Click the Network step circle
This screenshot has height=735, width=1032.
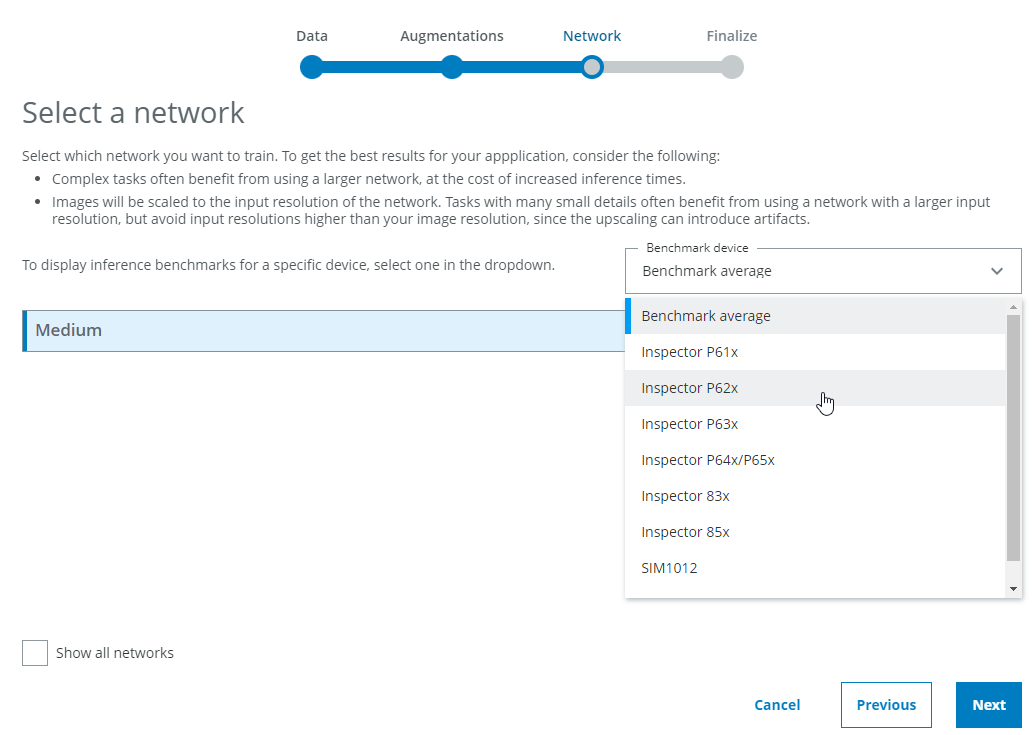(x=592, y=67)
